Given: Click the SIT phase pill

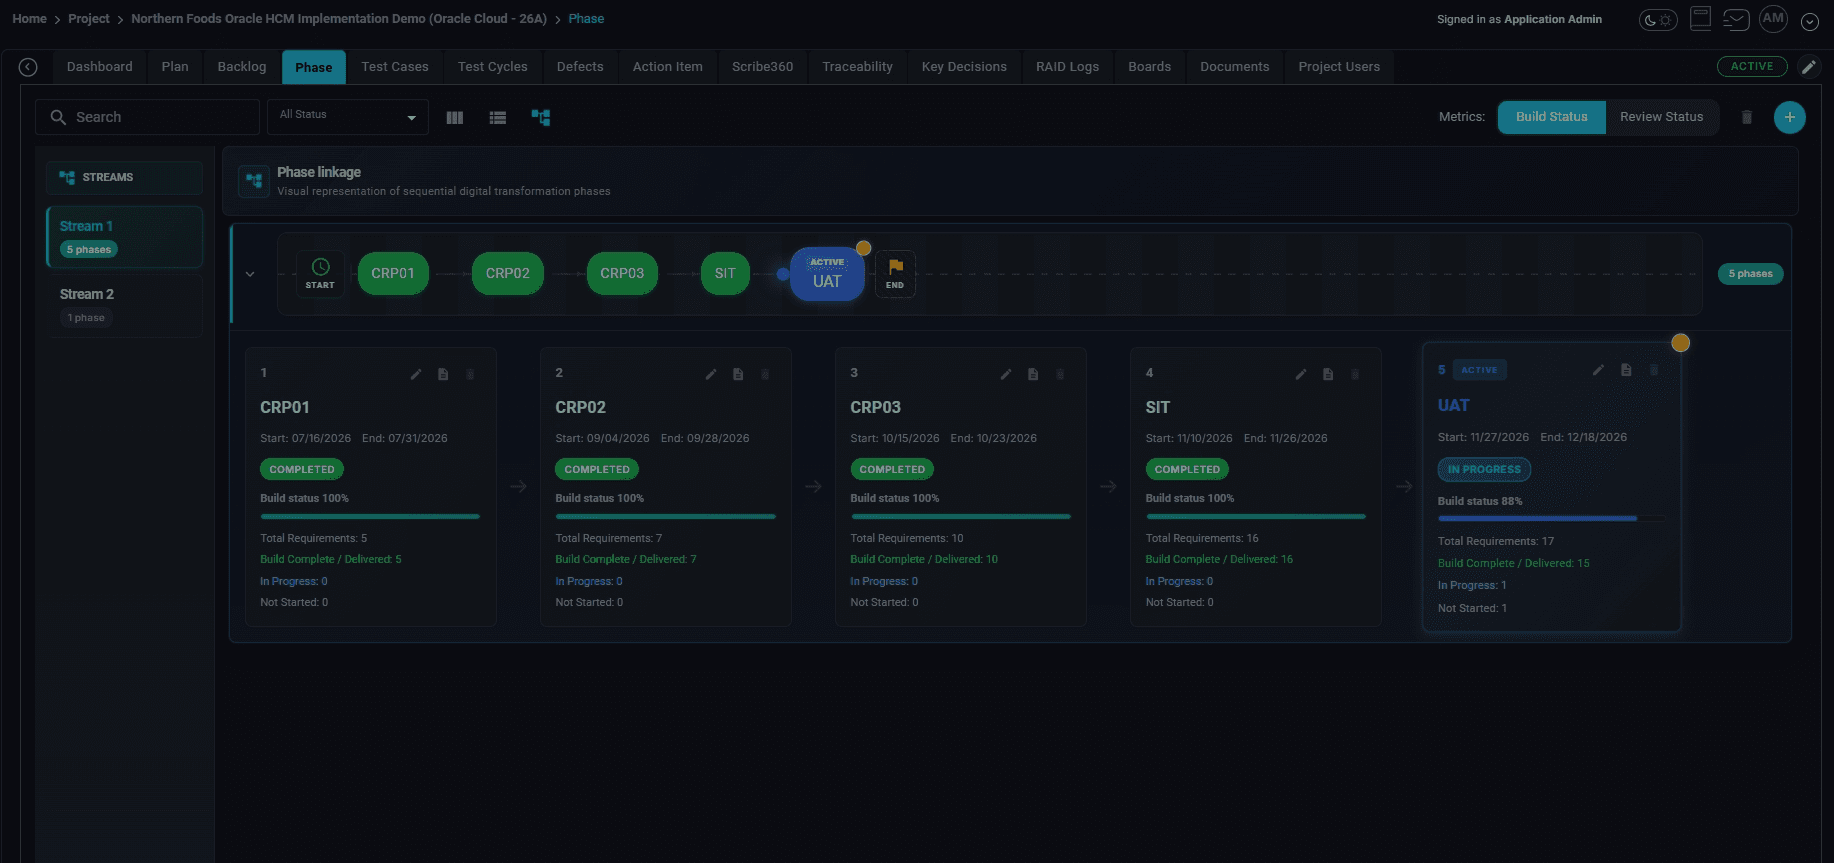Looking at the screenshot, I should click(725, 273).
